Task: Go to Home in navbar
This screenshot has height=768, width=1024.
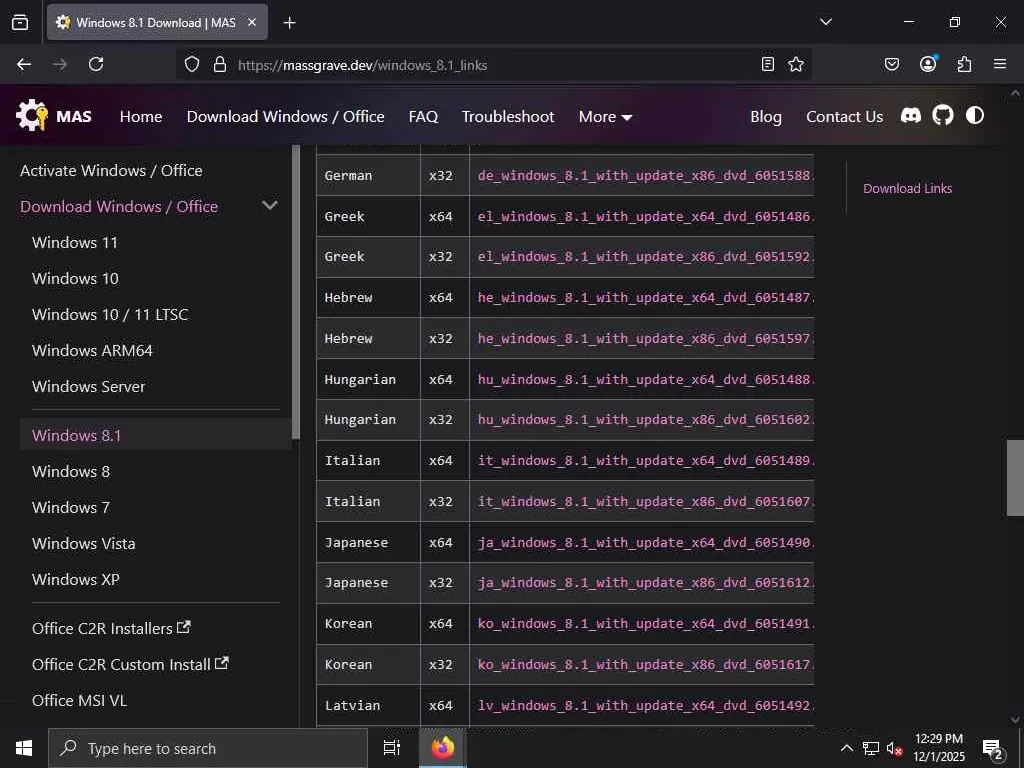Action: tap(141, 117)
